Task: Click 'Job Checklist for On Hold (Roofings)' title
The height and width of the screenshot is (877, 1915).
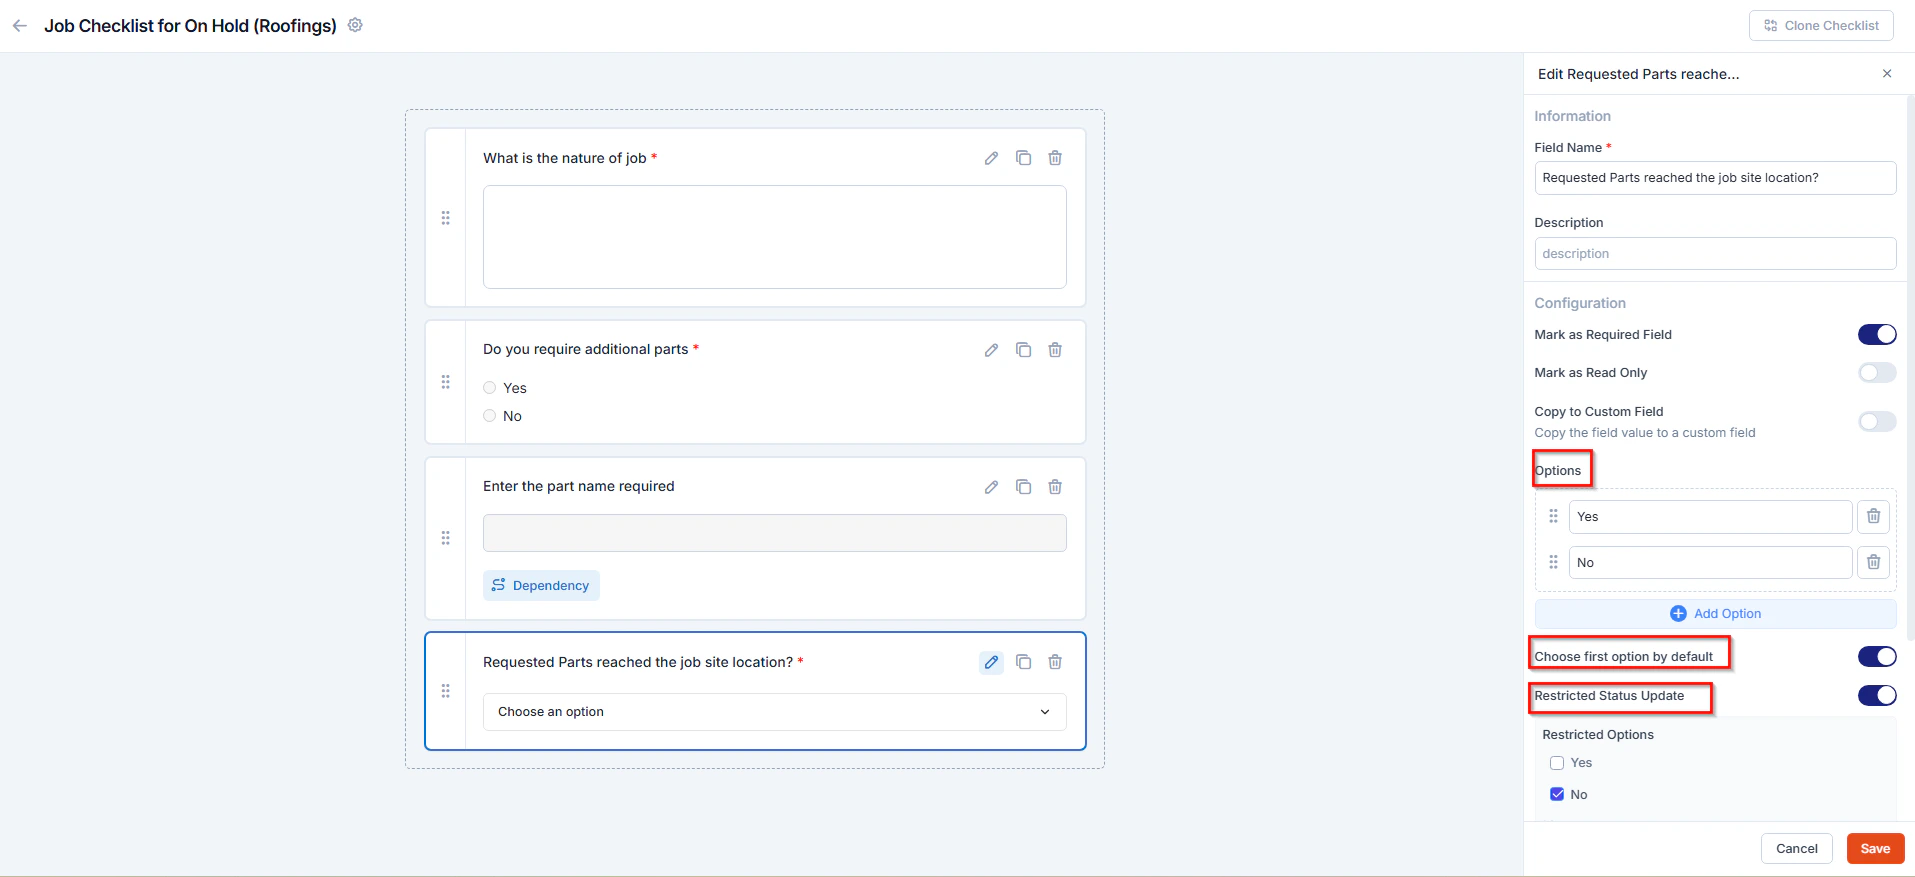Action: 190,26
